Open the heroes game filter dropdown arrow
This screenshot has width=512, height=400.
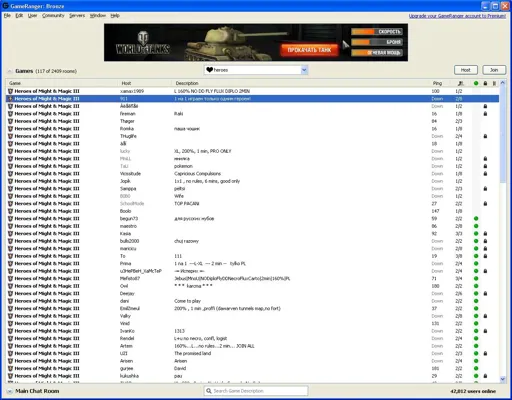point(304,70)
